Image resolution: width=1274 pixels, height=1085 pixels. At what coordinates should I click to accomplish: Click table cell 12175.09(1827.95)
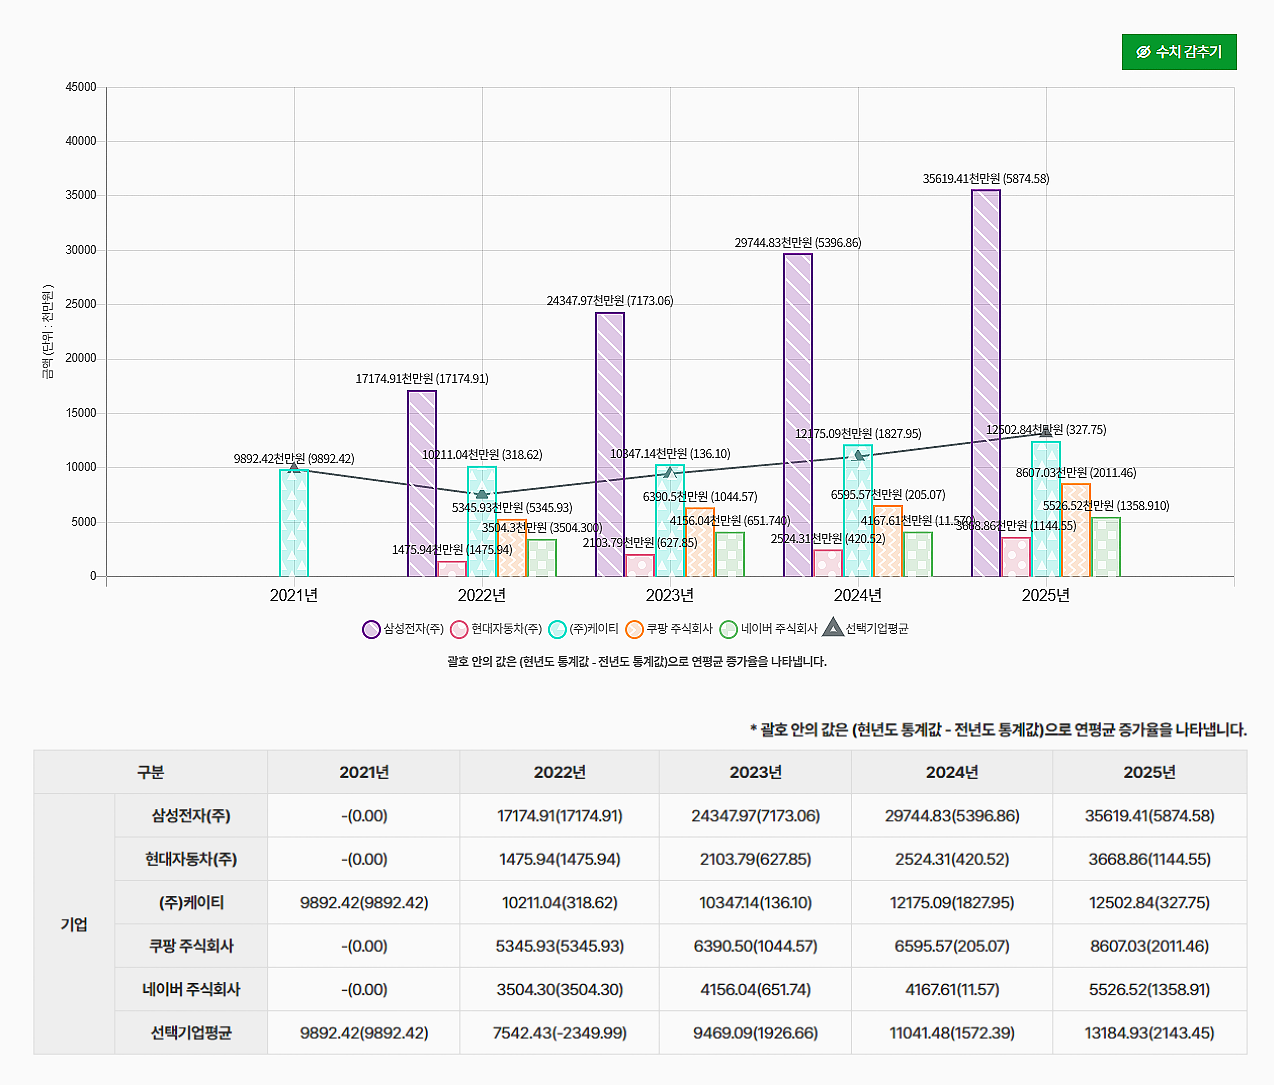click(x=952, y=902)
